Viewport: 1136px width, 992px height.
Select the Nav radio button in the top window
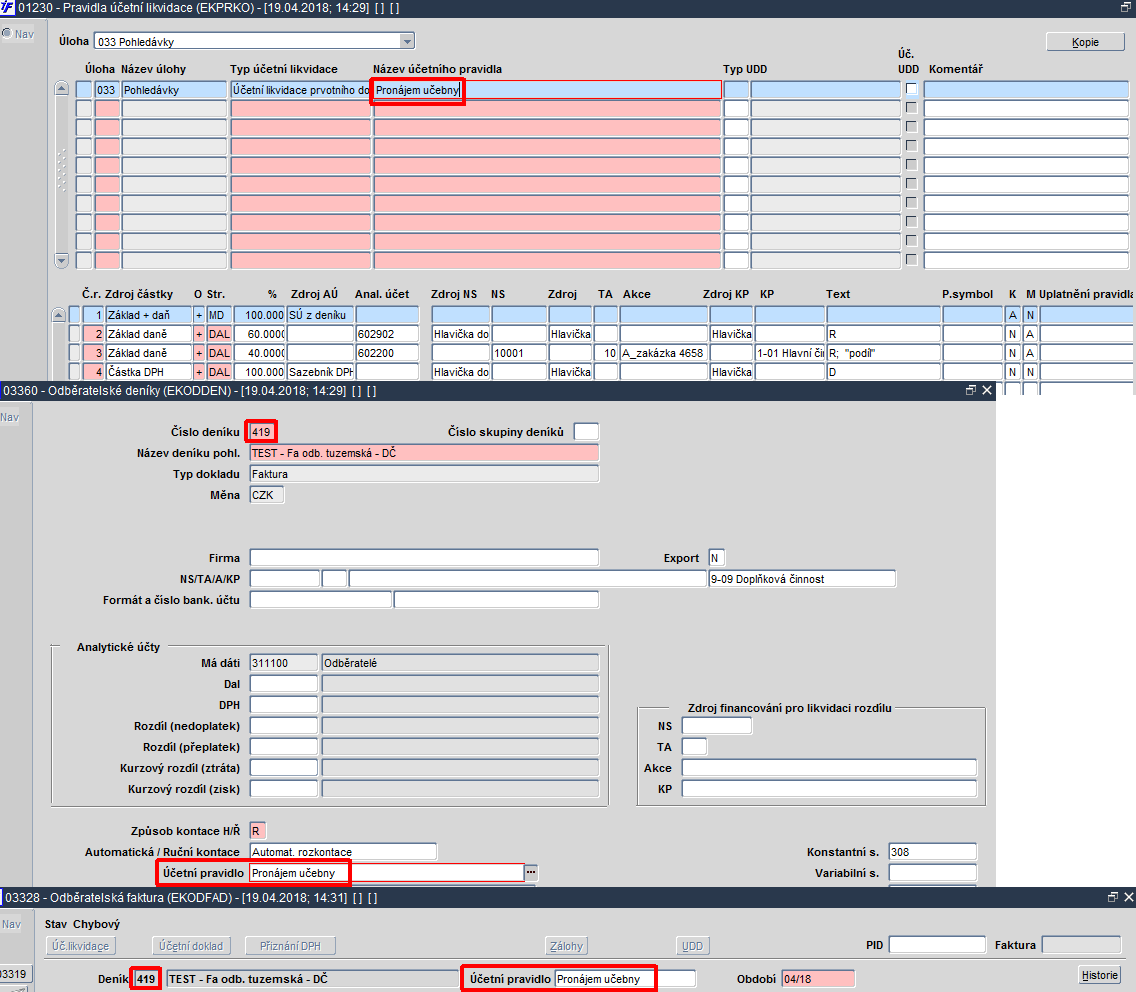7,33
